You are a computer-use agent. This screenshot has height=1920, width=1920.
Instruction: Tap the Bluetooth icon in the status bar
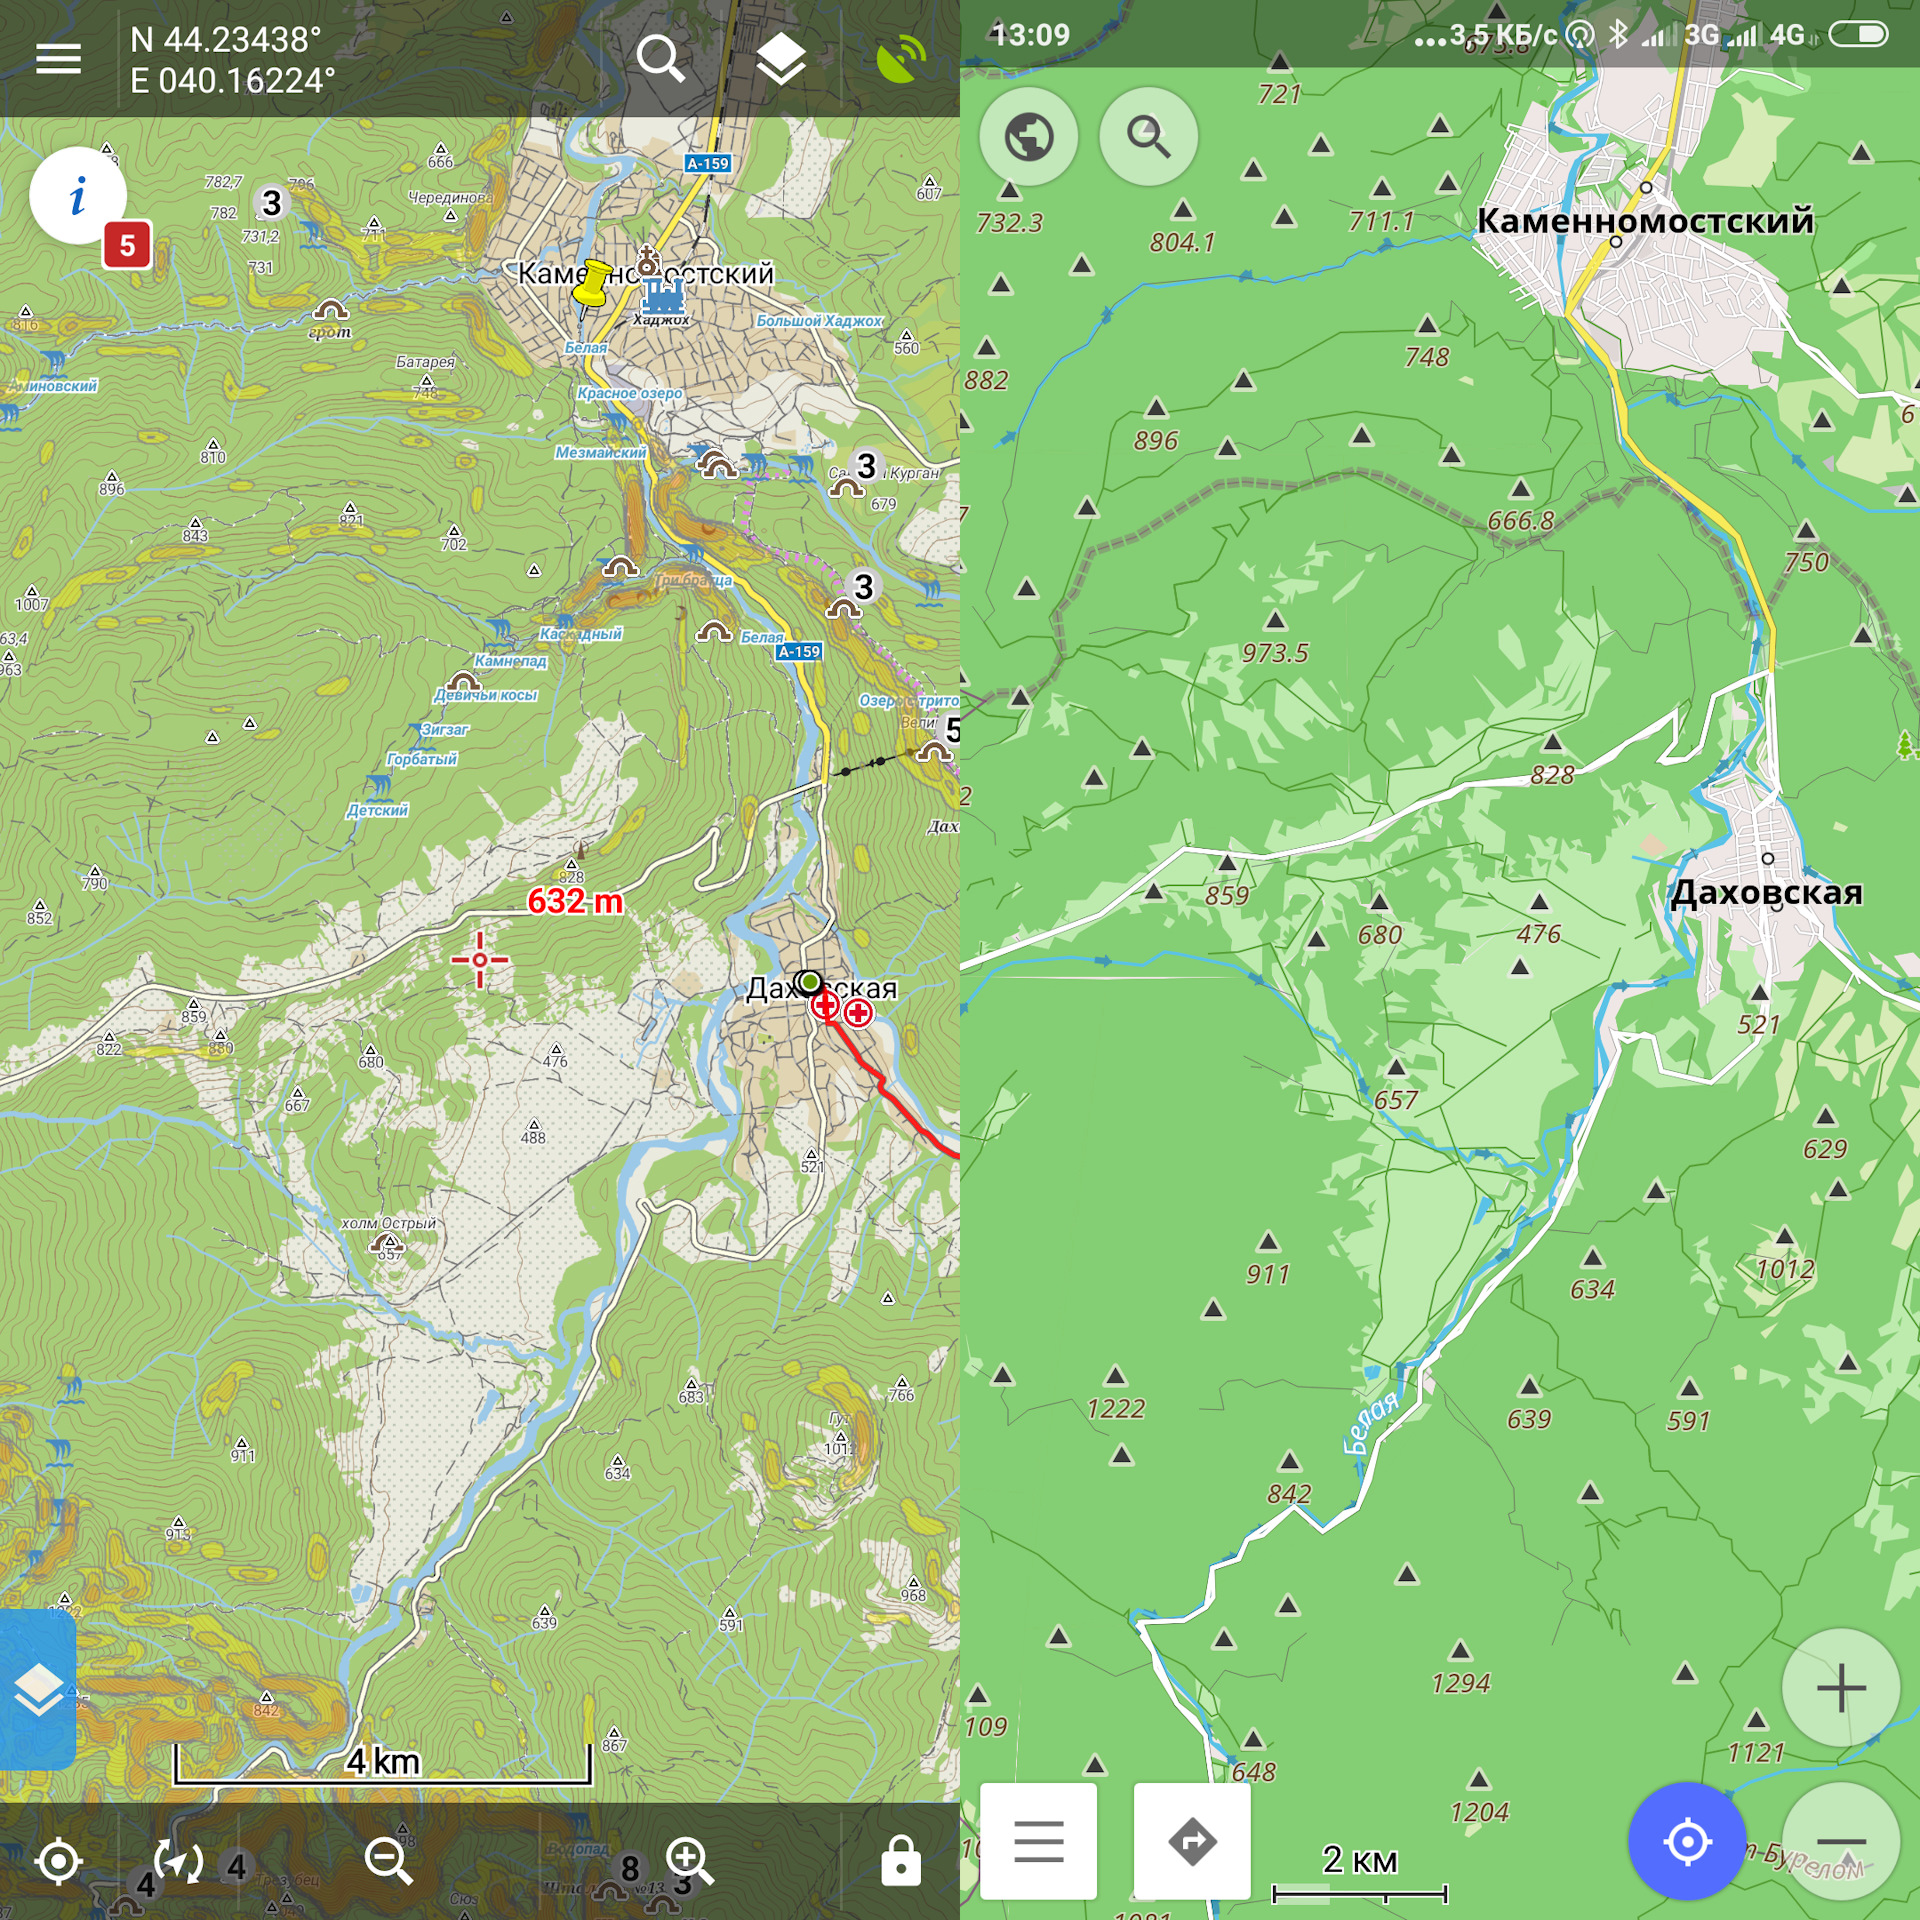pos(1618,35)
